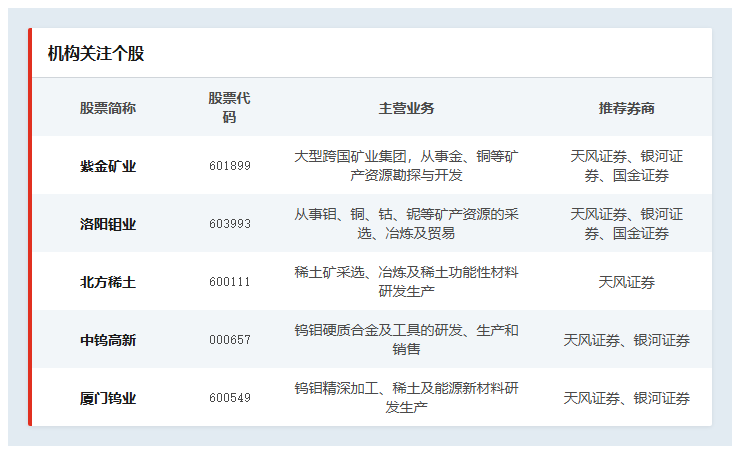Select the 股票简称 column header
This screenshot has height=454, width=740.
pyautogui.click(x=108, y=108)
